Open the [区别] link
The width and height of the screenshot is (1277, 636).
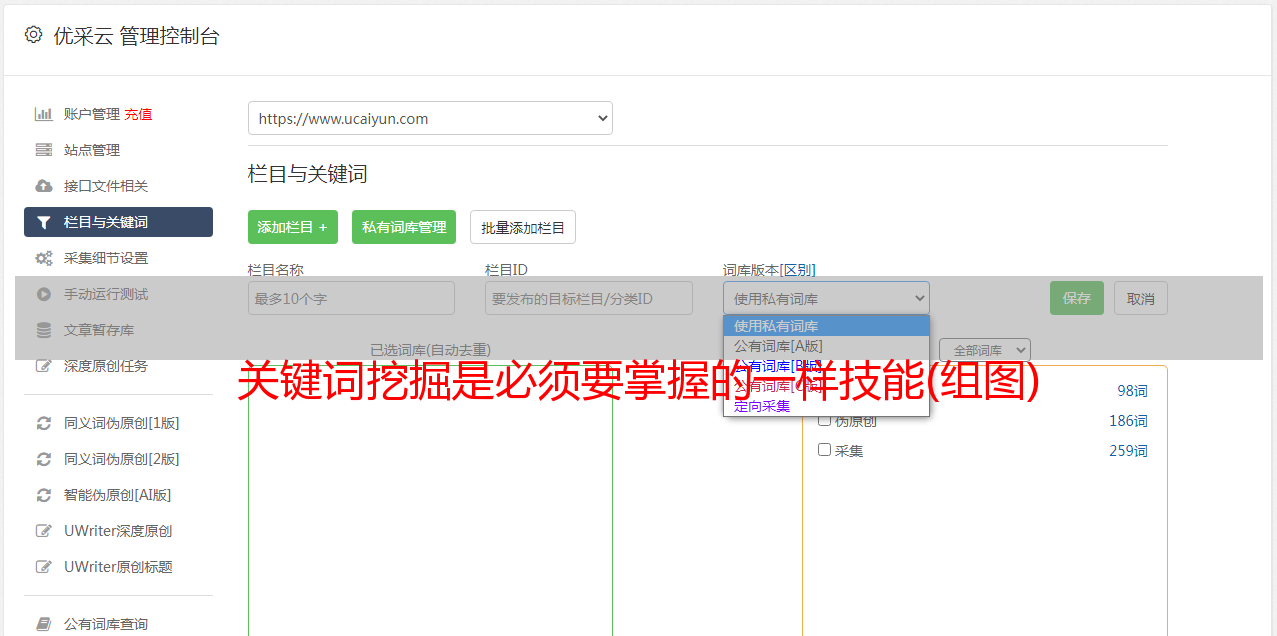point(798,270)
